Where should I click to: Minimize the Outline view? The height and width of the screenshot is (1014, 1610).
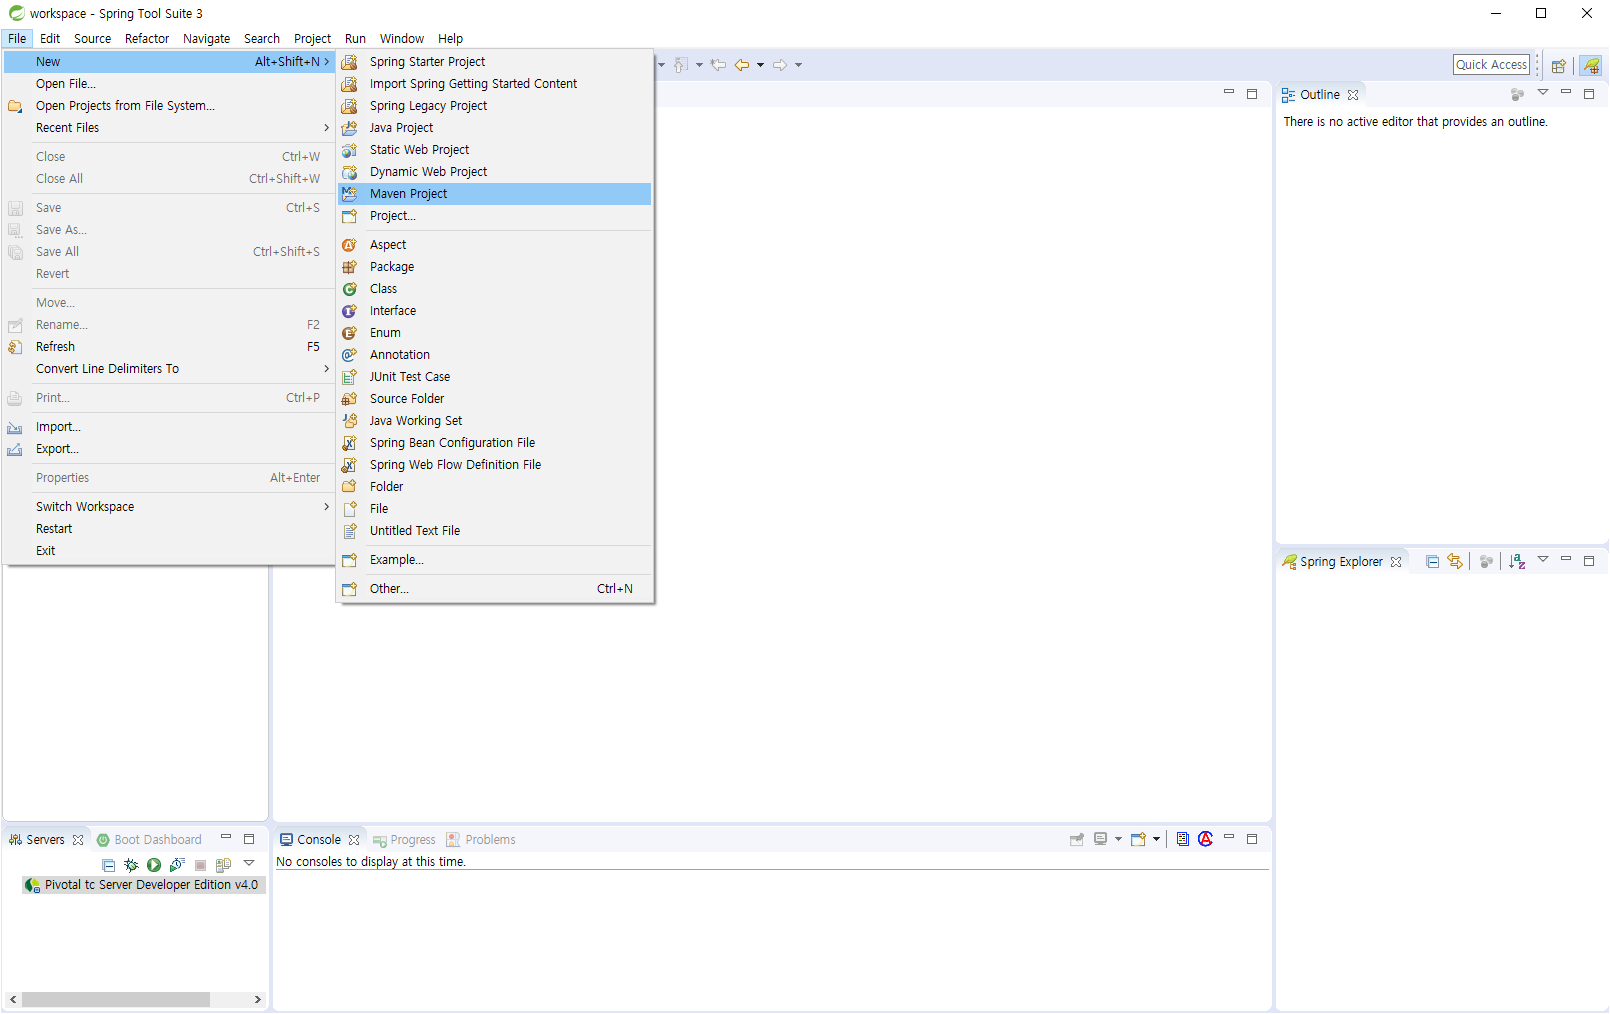[1566, 93]
